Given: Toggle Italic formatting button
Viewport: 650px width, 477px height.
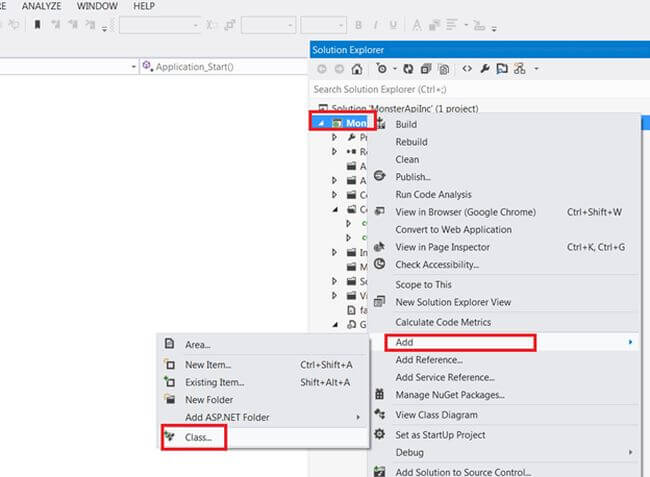Looking at the screenshot, I should click(376, 25).
